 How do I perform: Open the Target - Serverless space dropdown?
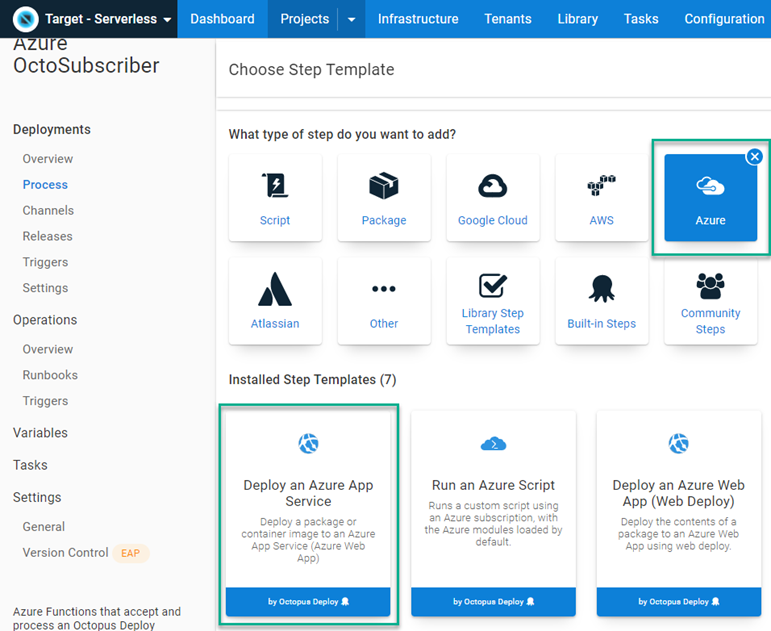(x=108, y=19)
